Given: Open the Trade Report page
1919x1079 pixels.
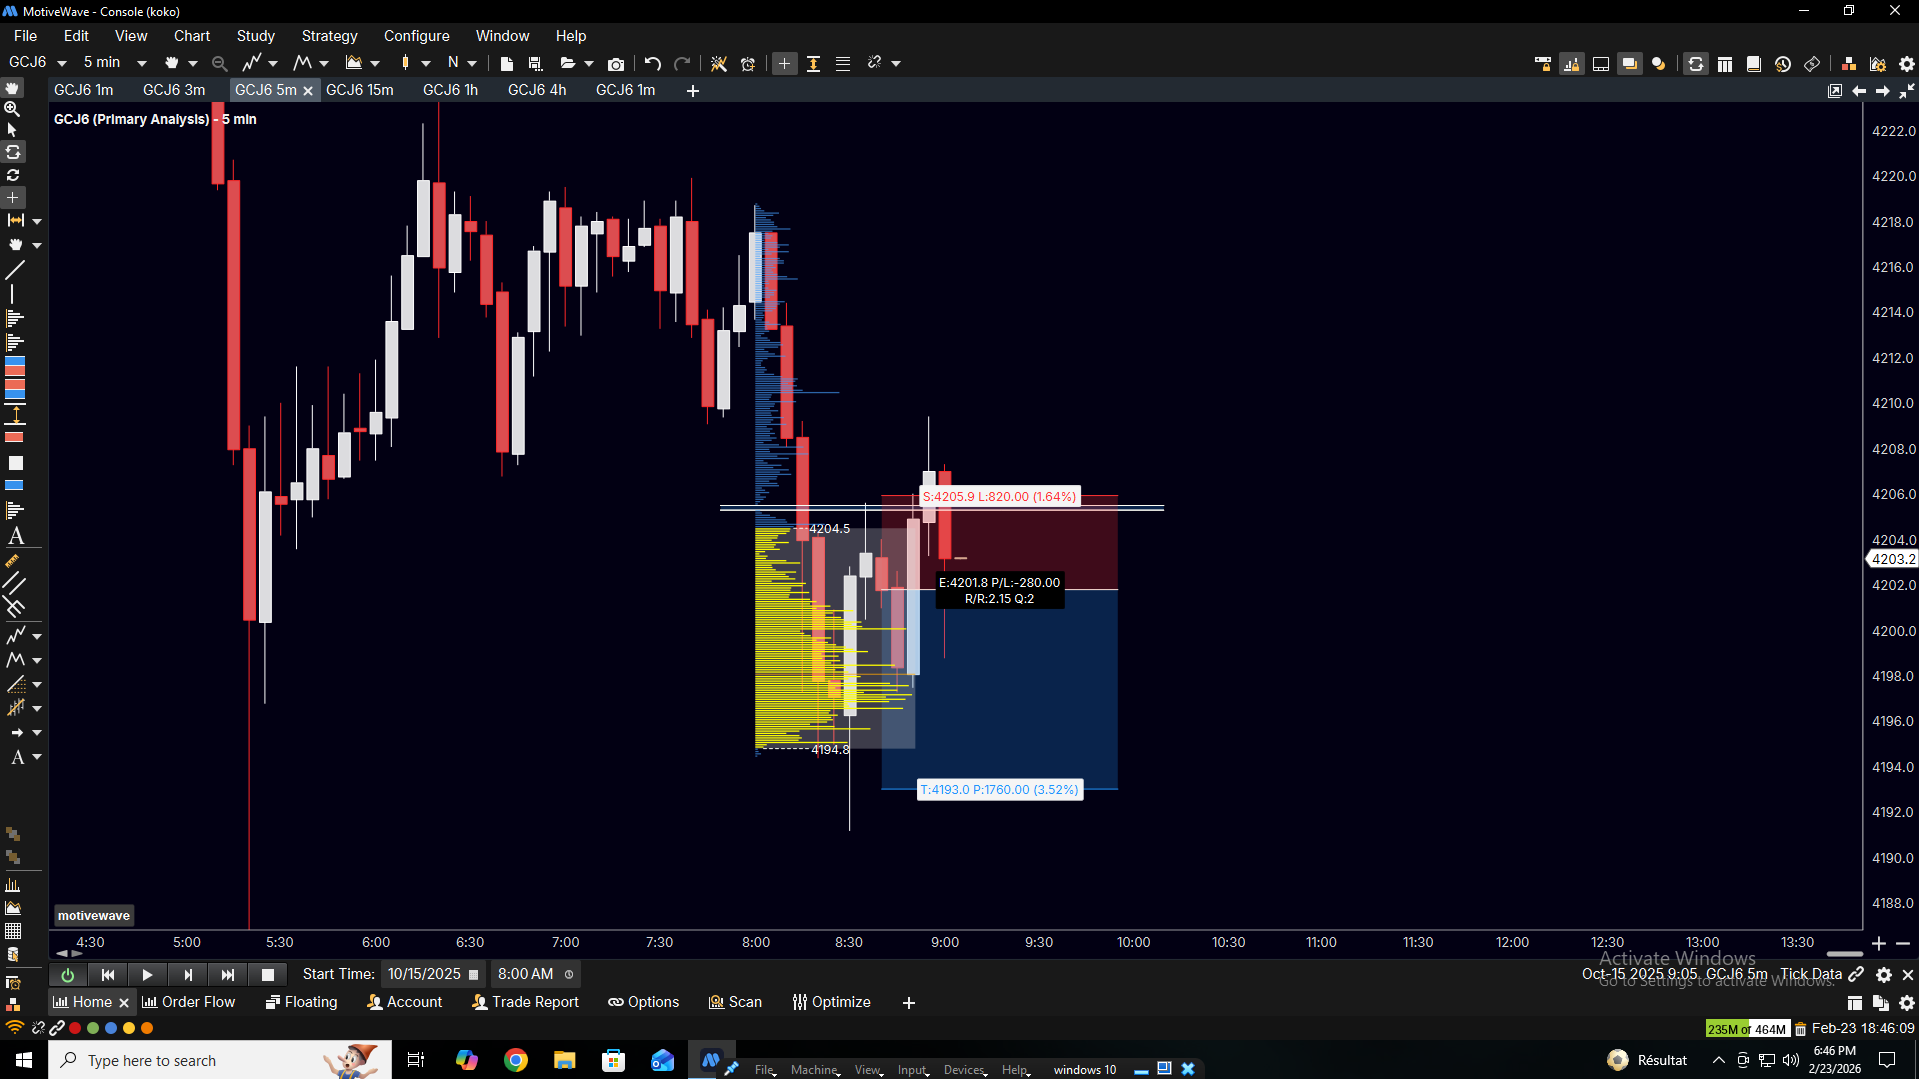Looking at the screenshot, I should click(x=525, y=1002).
